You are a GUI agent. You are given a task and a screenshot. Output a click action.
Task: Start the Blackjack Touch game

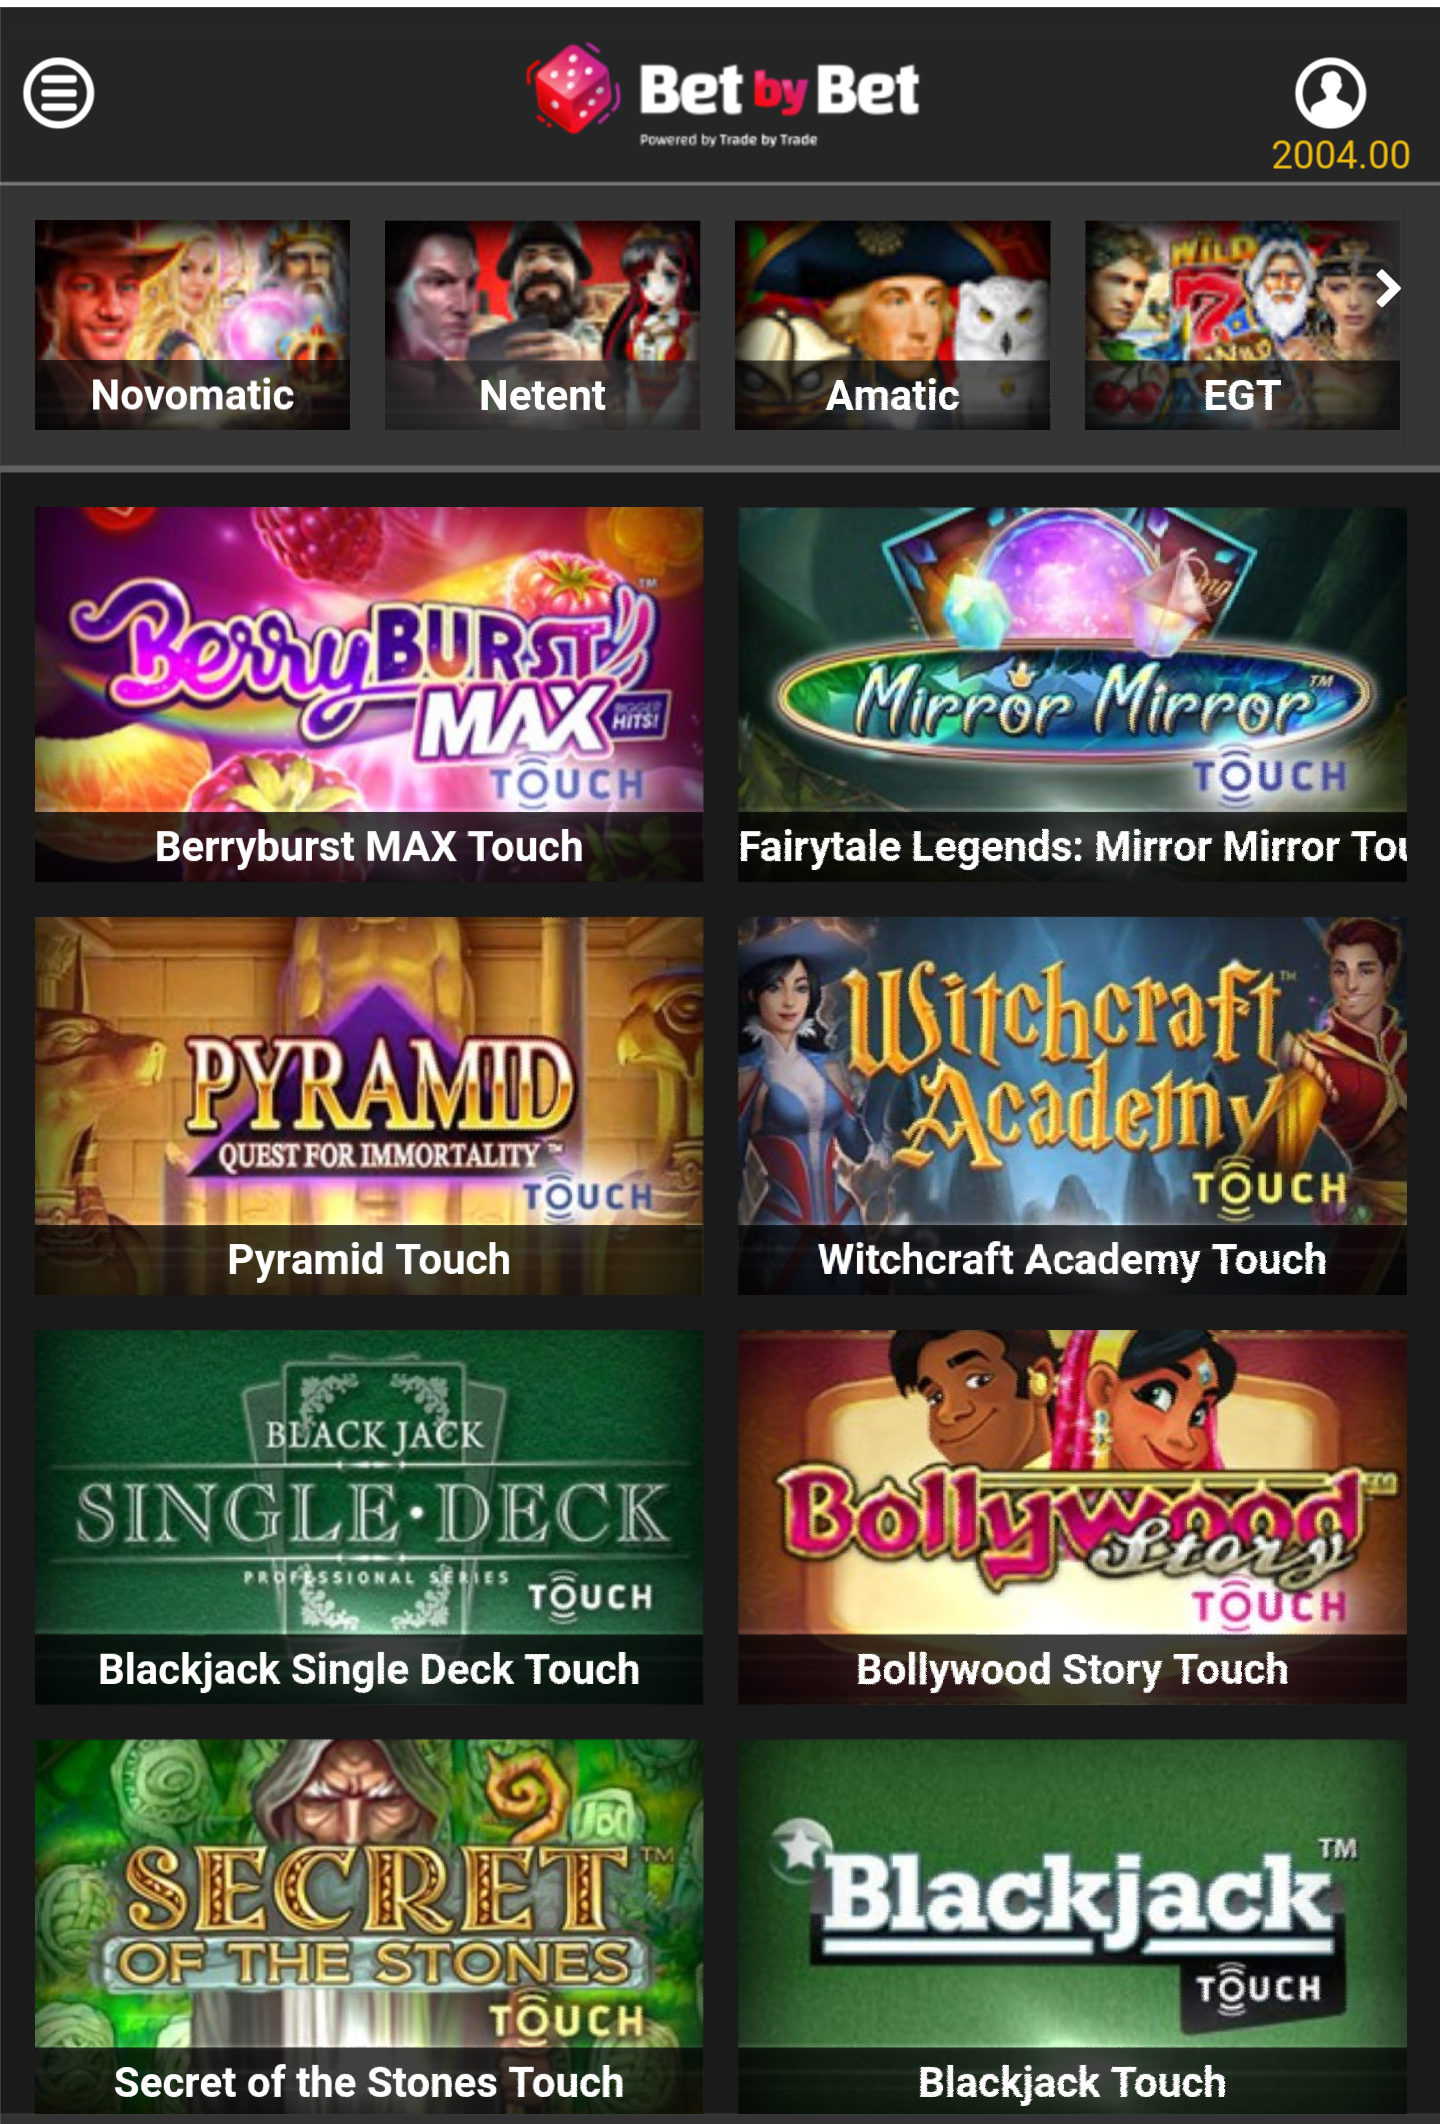pos(1072,1926)
